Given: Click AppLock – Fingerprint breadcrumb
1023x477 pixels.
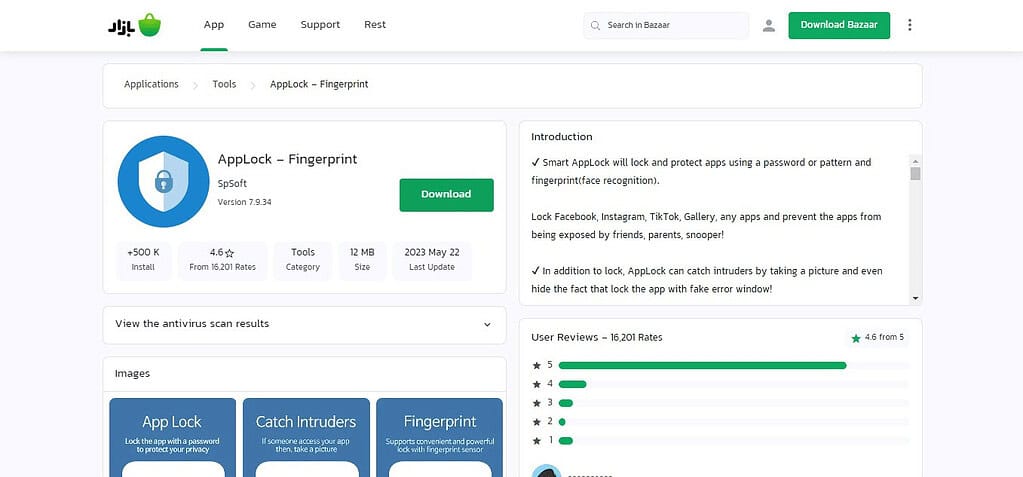Looking at the screenshot, I should pos(319,84).
